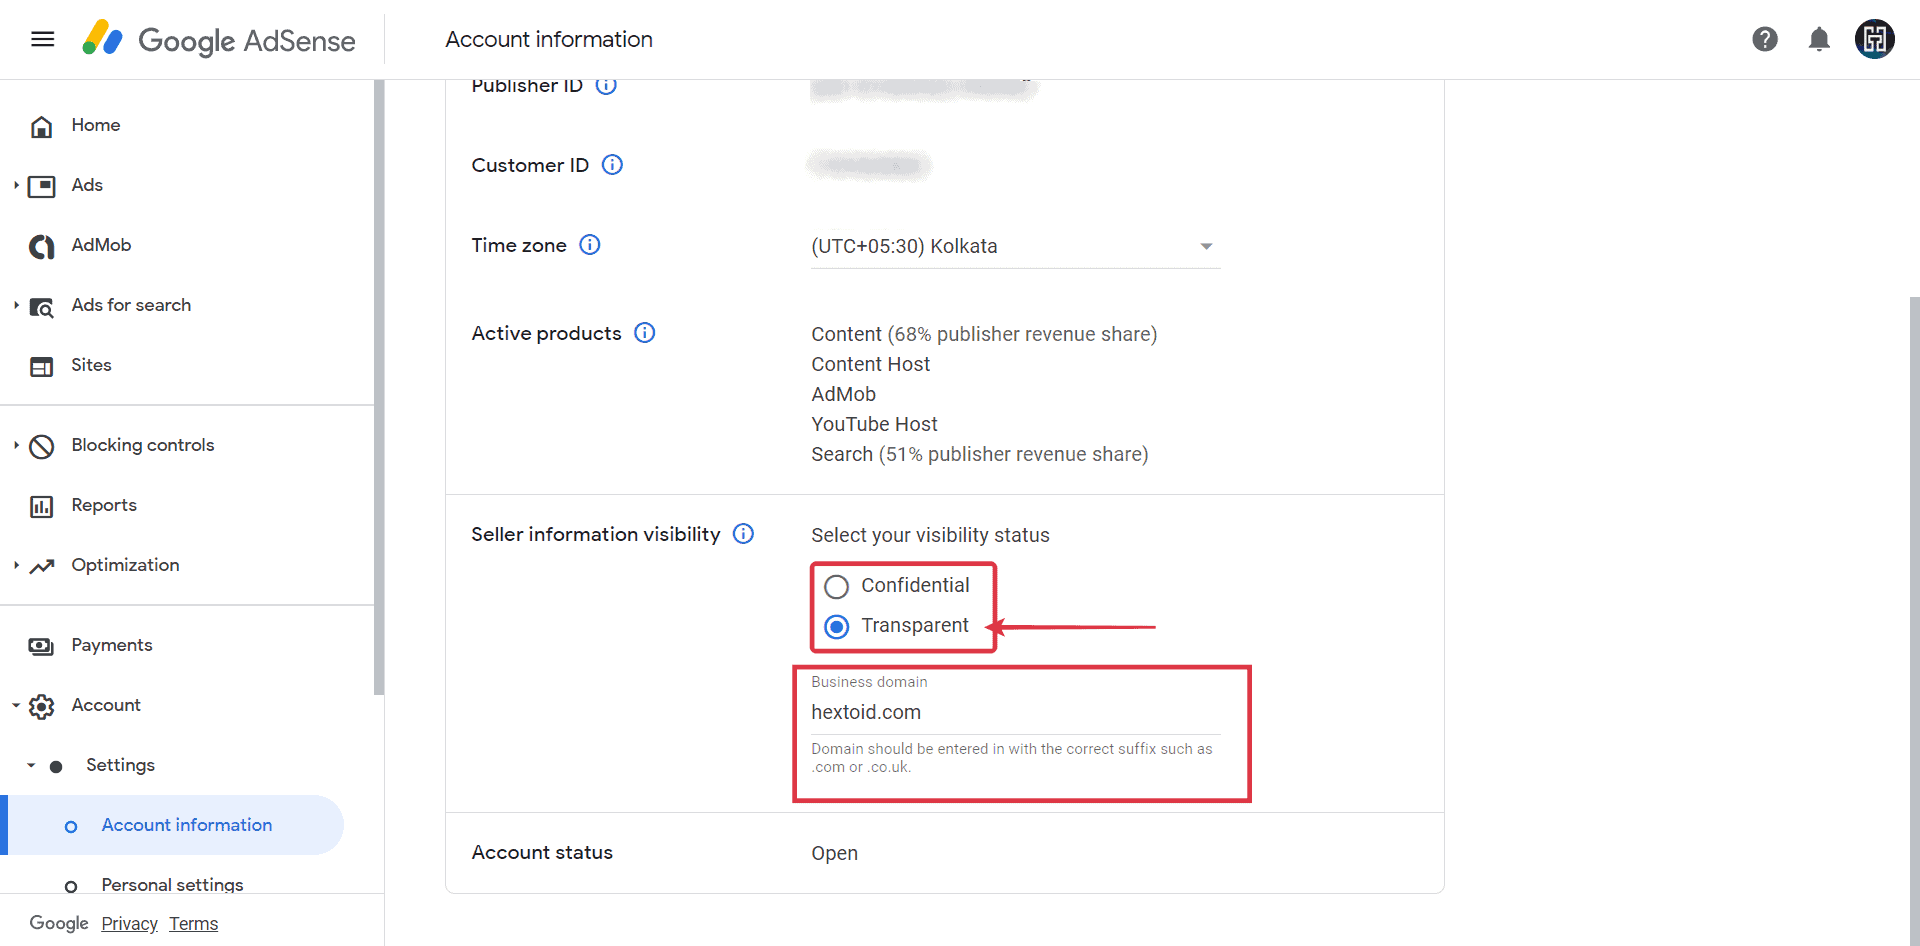Show info for Active products
This screenshot has width=1920, height=946.
(x=645, y=333)
